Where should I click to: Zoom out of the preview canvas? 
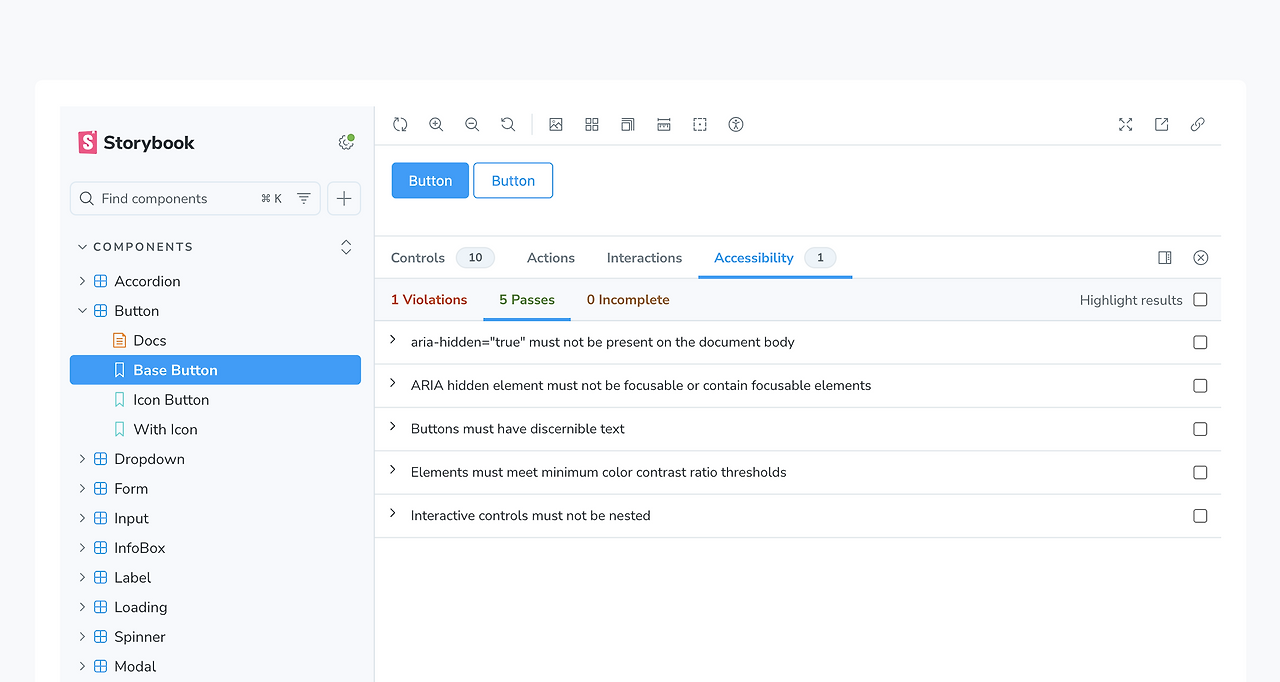[472, 124]
